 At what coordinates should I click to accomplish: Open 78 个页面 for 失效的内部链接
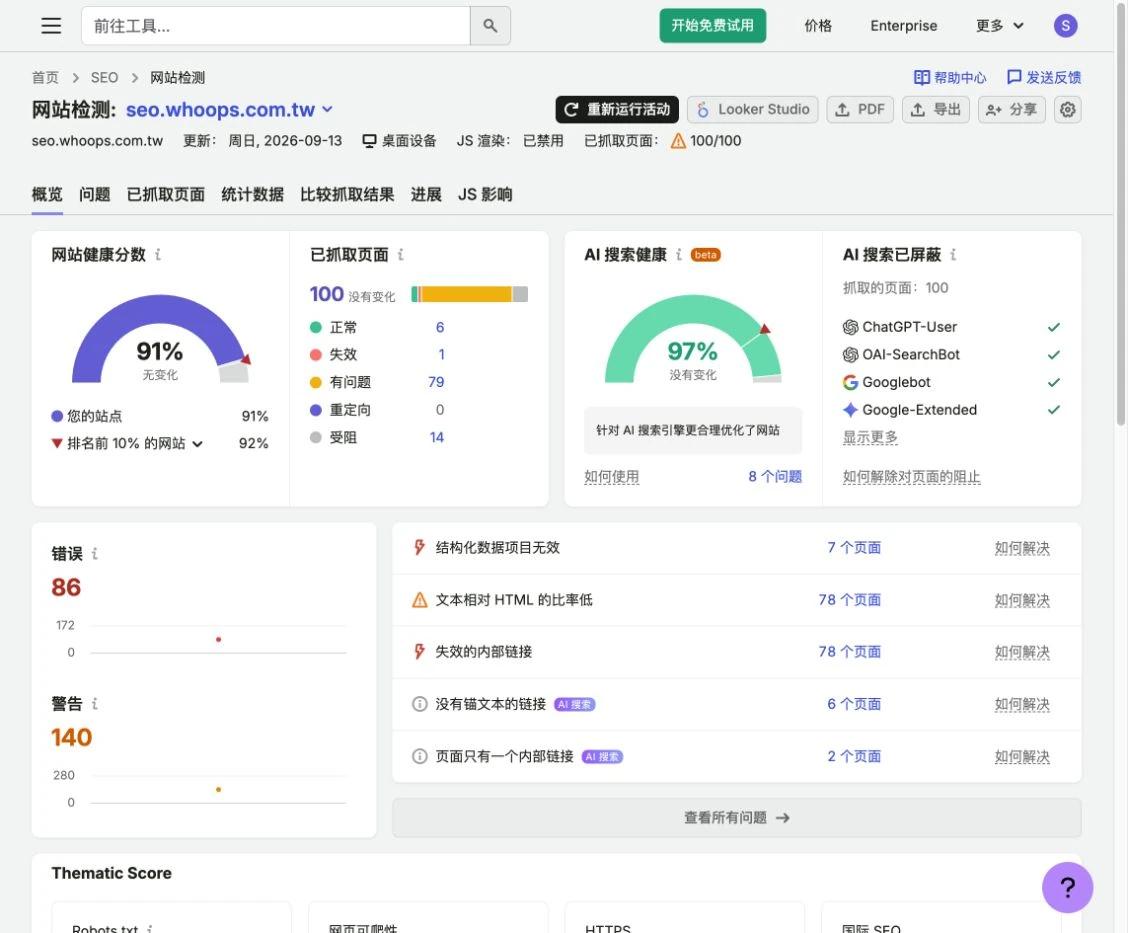pos(850,652)
